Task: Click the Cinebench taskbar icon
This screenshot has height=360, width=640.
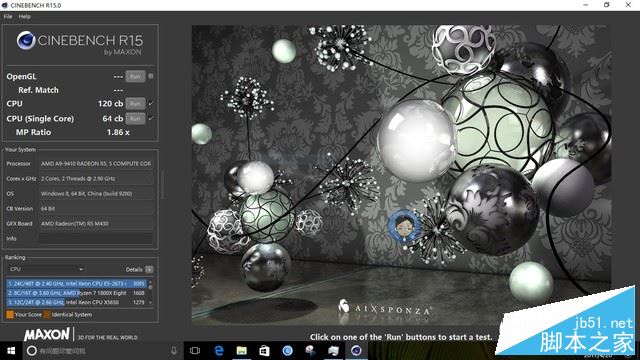Action: [x=356, y=351]
